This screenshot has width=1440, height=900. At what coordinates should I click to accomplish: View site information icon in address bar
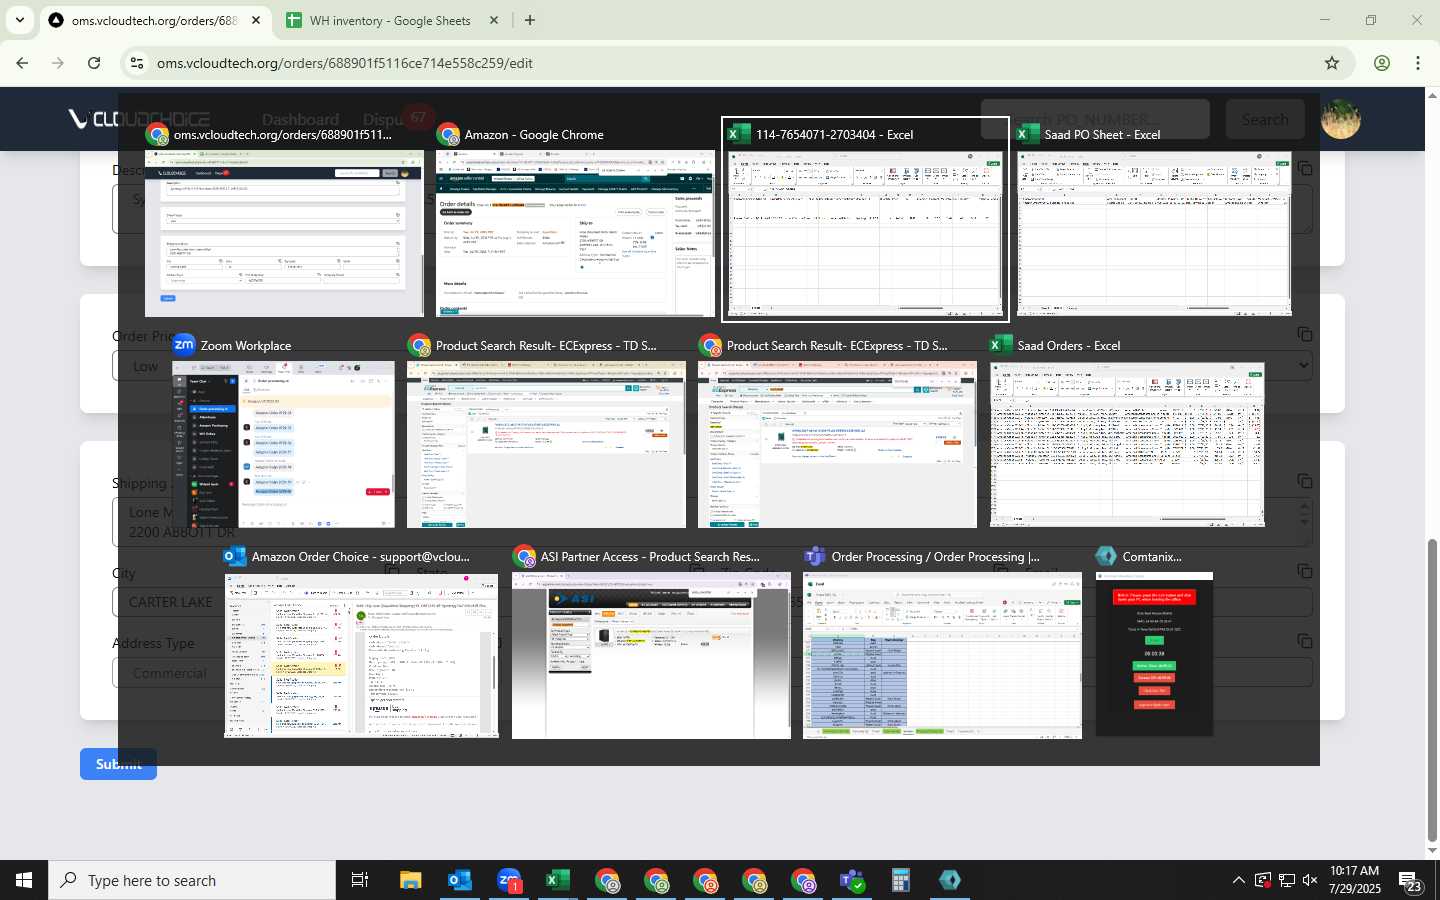click(x=137, y=63)
